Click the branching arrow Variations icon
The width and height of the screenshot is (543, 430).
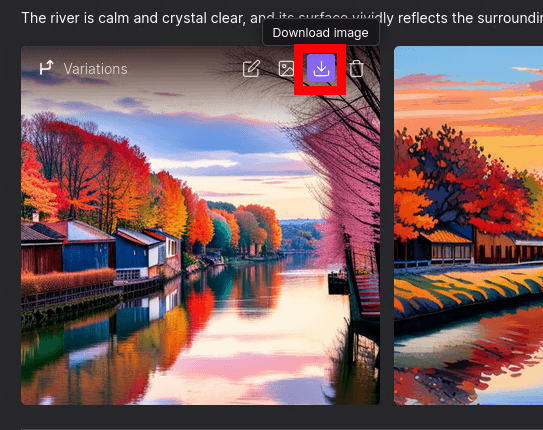coord(46,68)
